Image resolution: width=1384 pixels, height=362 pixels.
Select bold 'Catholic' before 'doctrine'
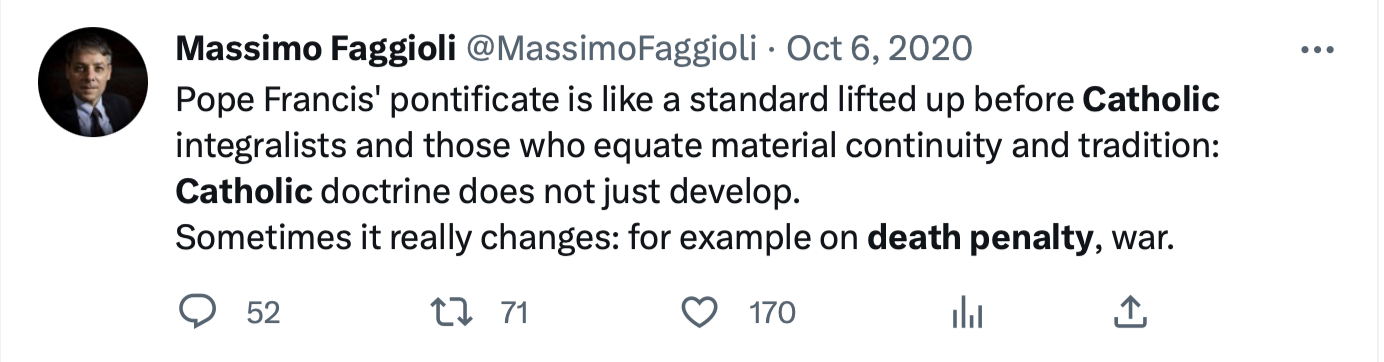[x=244, y=188]
